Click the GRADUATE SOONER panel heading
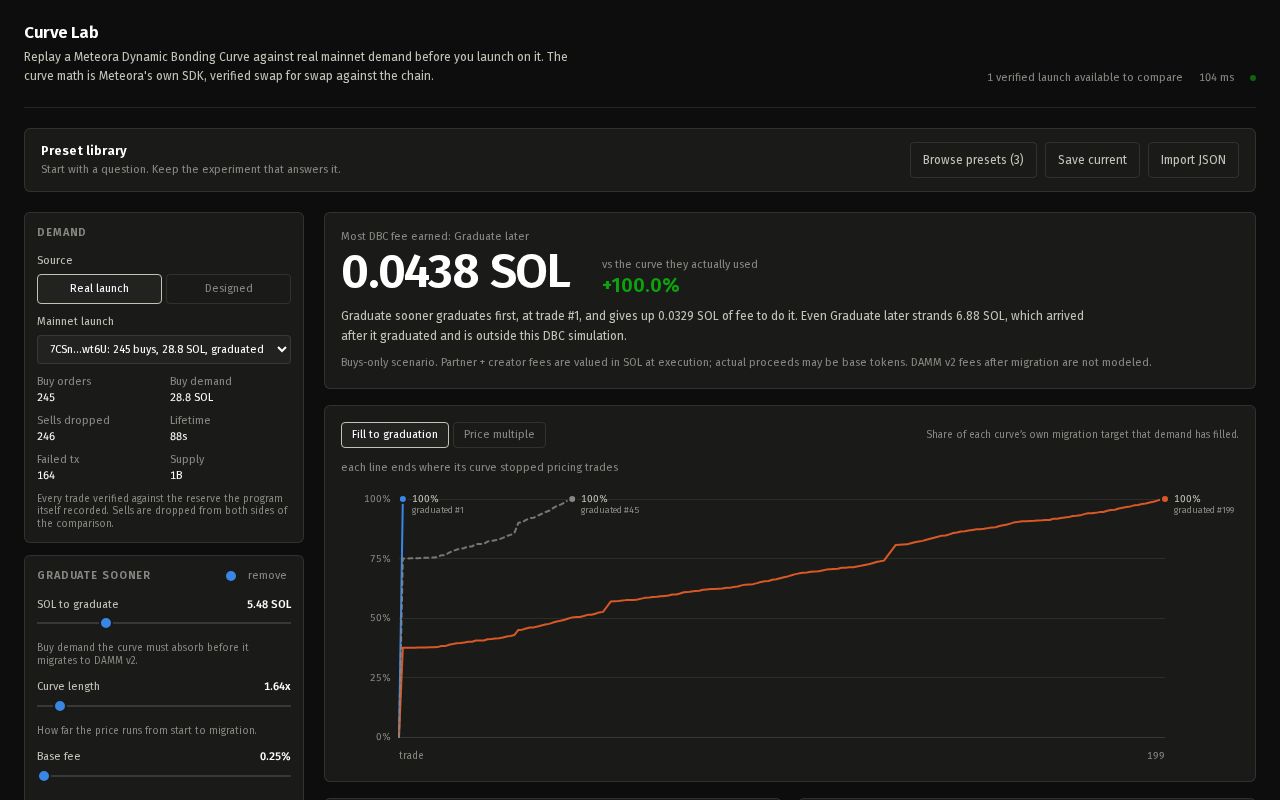The width and height of the screenshot is (1280, 800). point(94,576)
